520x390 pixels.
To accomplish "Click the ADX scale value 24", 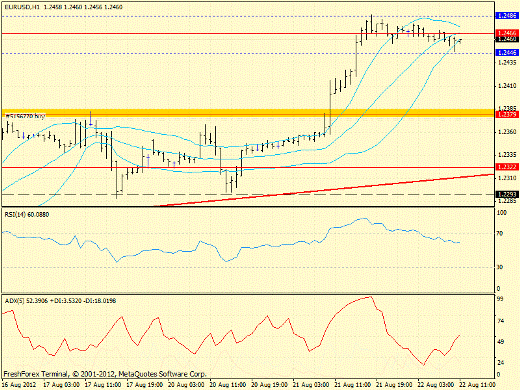I will coord(500,362).
